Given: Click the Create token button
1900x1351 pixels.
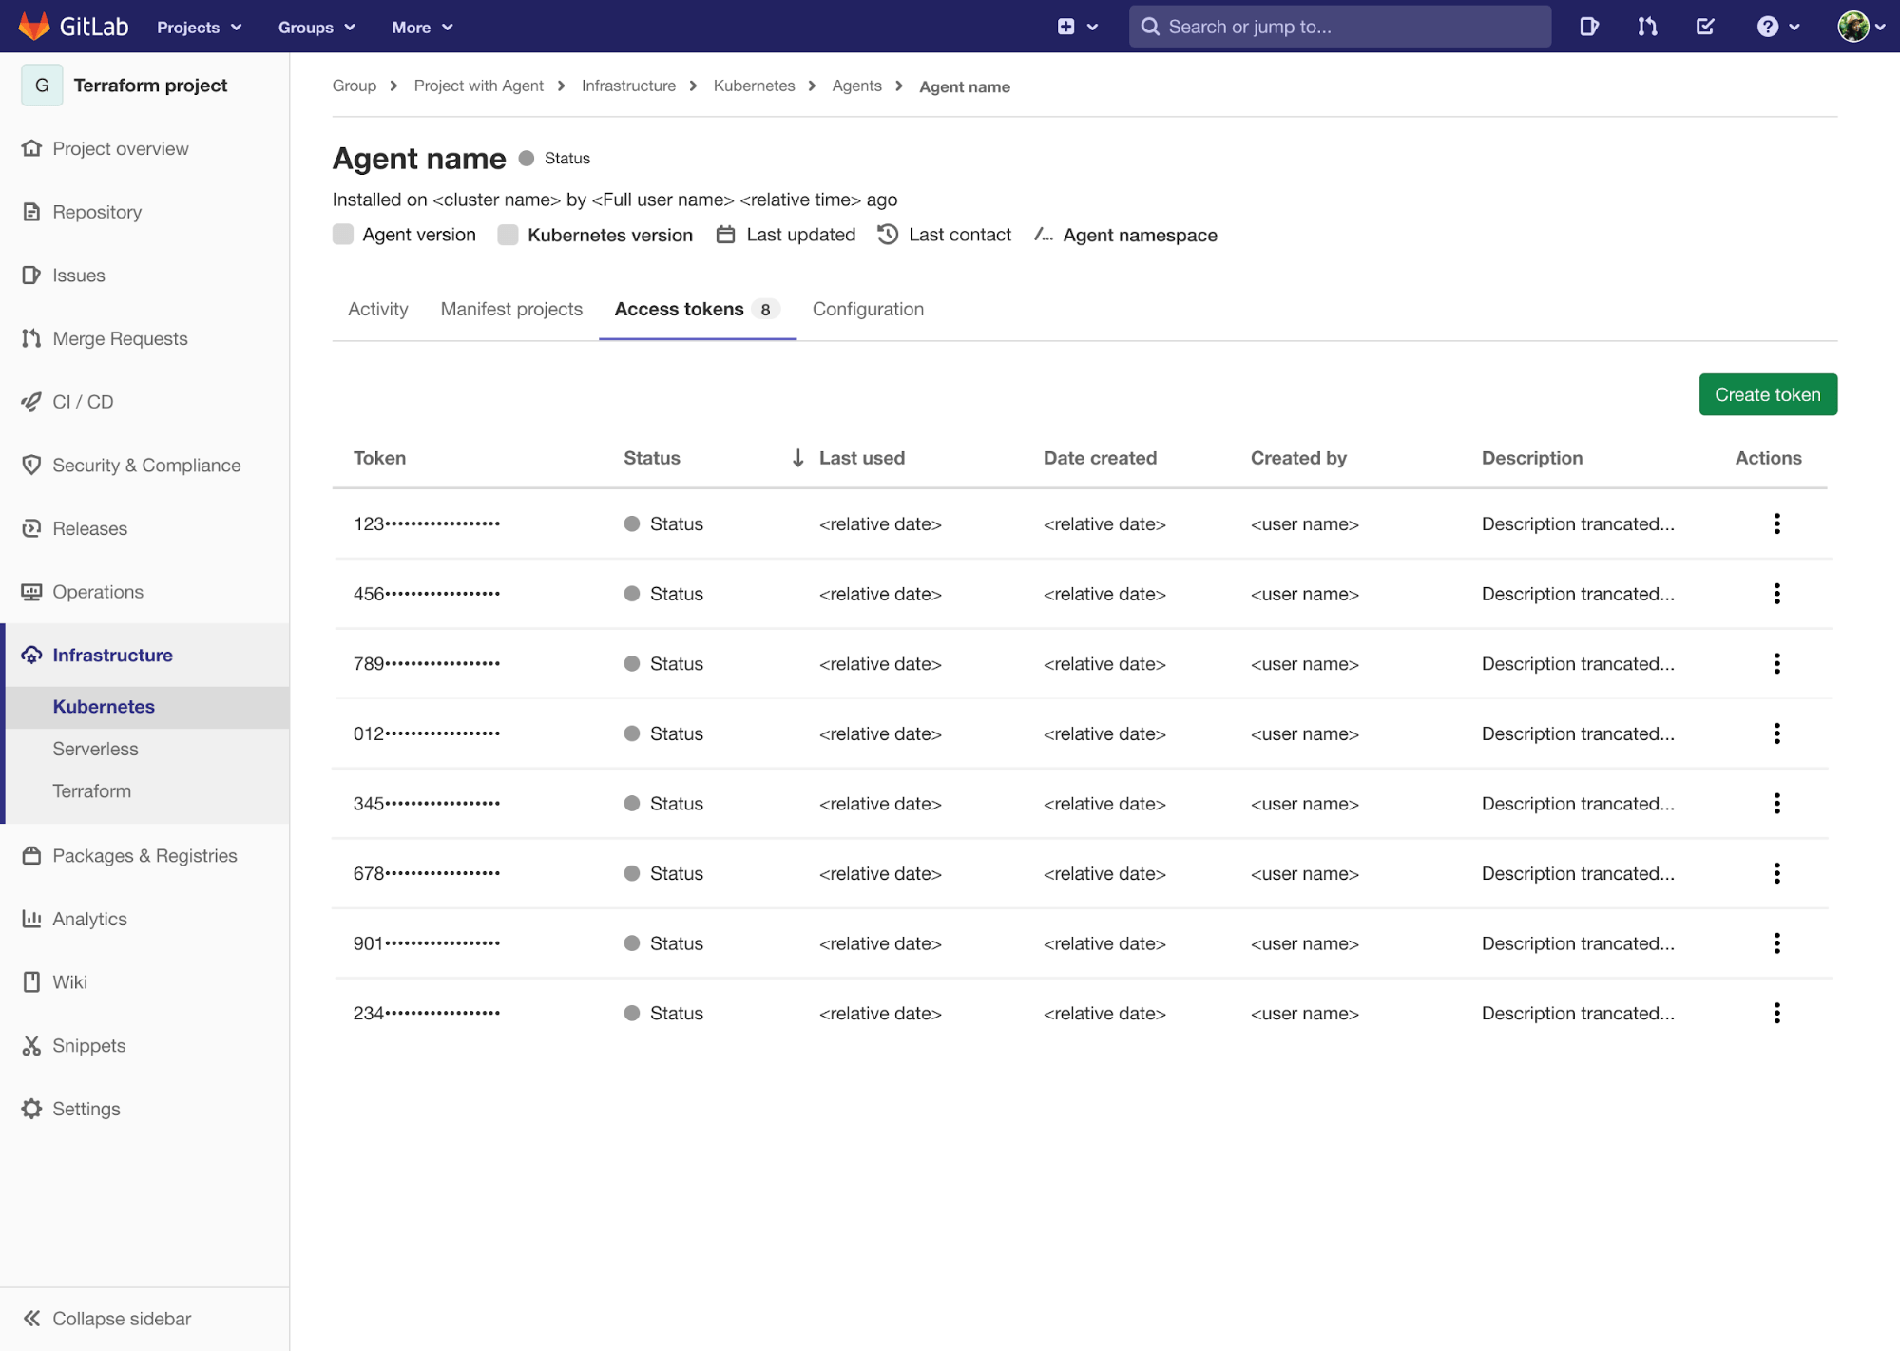Looking at the screenshot, I should pyautogui.click(x=1767, y=394).
